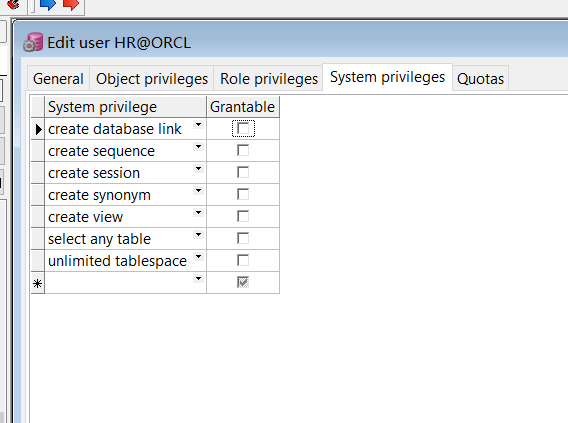Click the new row asterisk marker

pyautogui.click(x=38, y=283)
